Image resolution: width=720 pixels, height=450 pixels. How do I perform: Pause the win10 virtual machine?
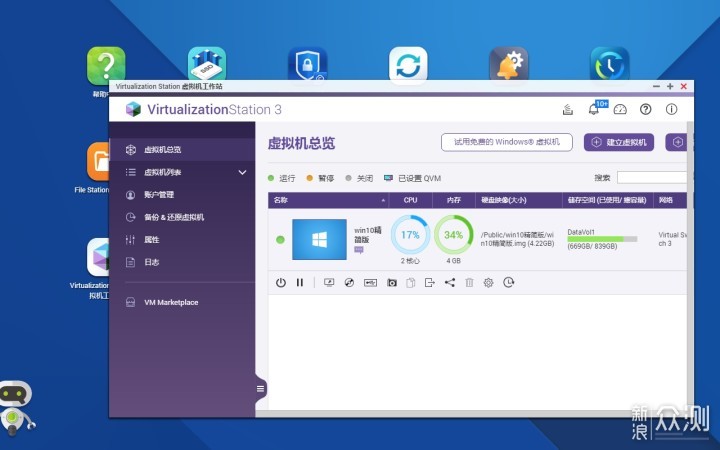299,283
